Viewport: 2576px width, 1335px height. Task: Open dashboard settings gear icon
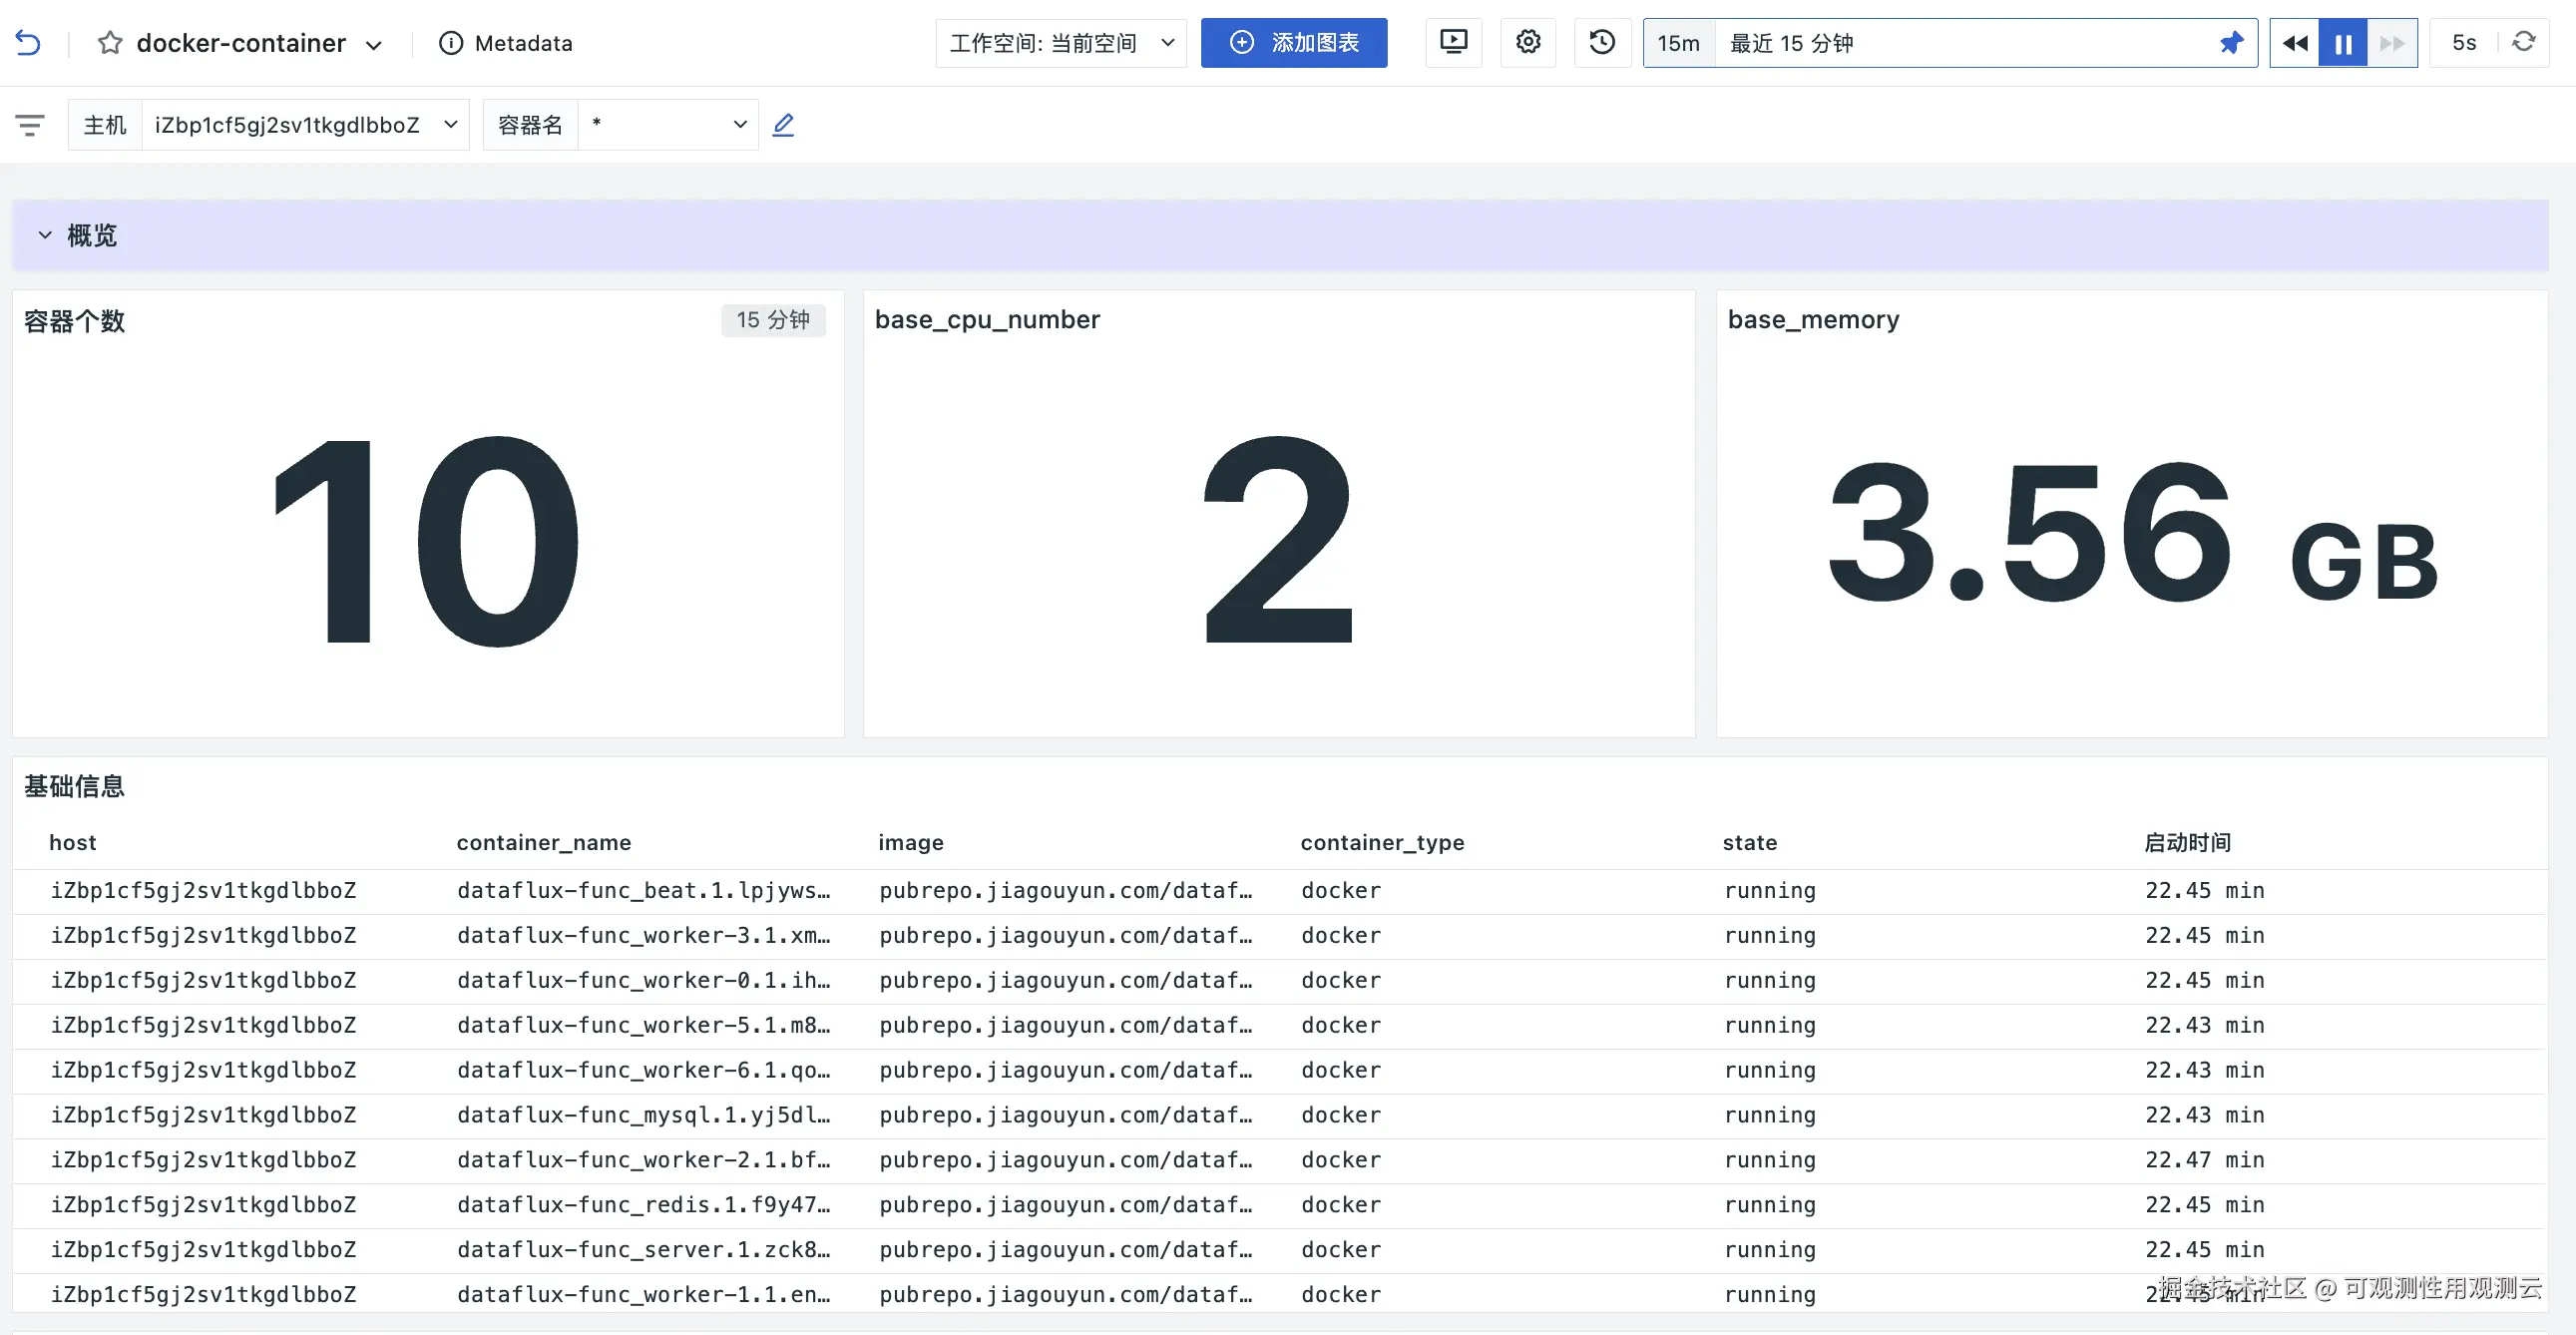coord(1528,42)
